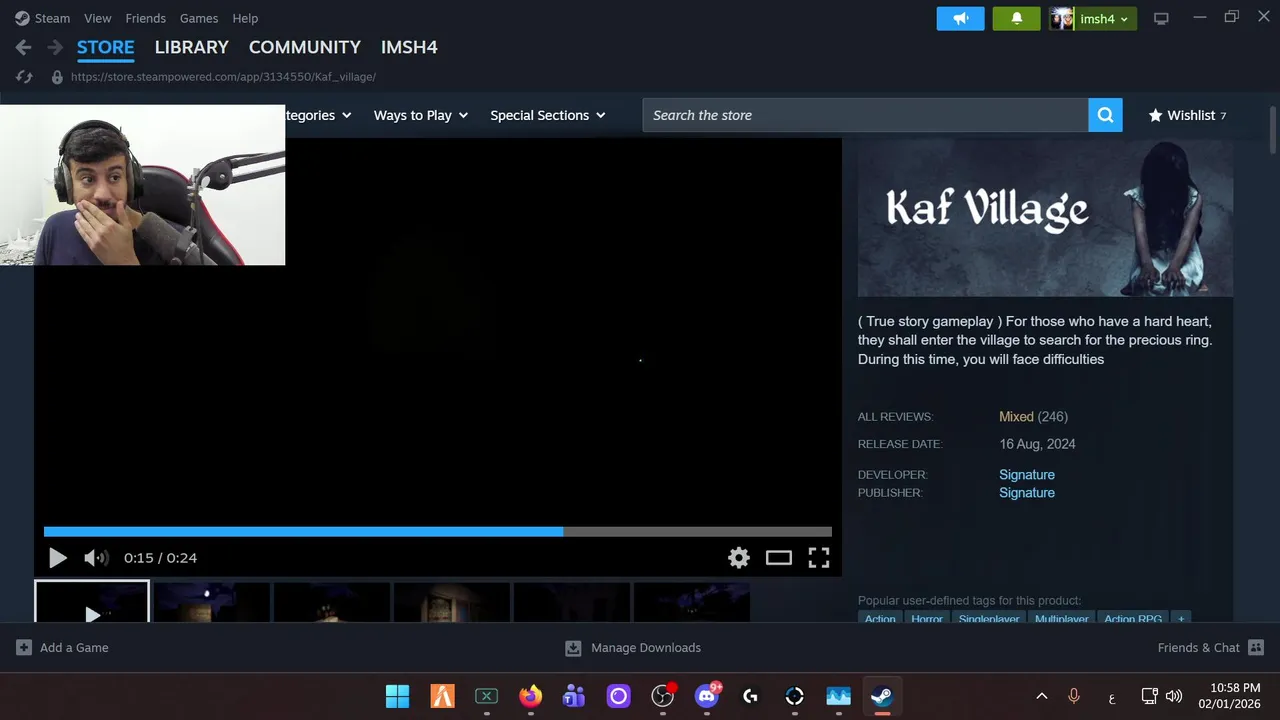Open the Friends menu

coord(145,18)
